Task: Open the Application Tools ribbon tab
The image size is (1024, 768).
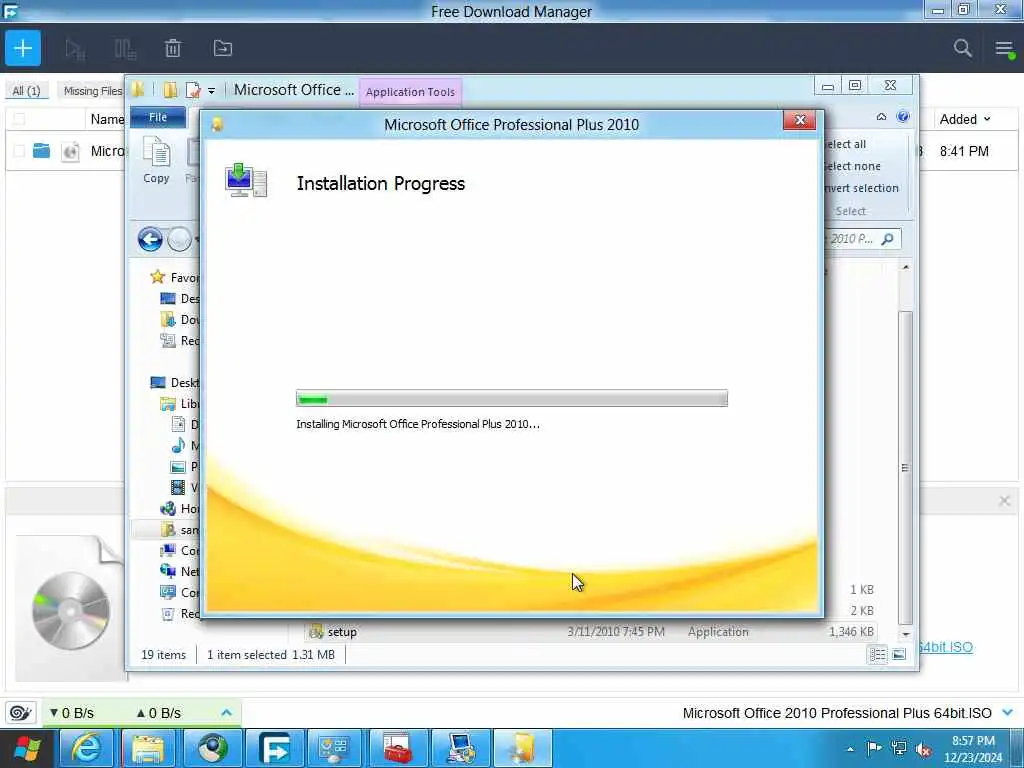Action: (x=410, y=92)
